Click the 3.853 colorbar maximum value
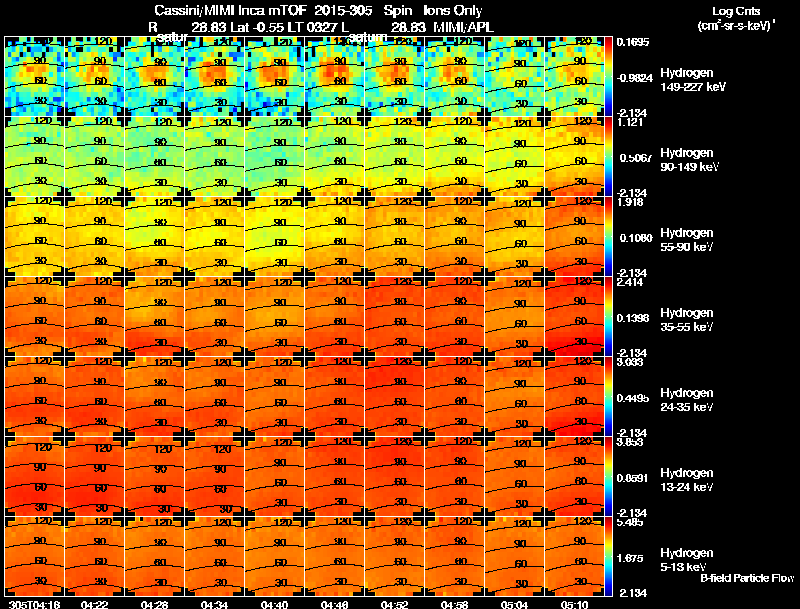The height and width of the screenshot is (609, 800). (x=630, y=443)
